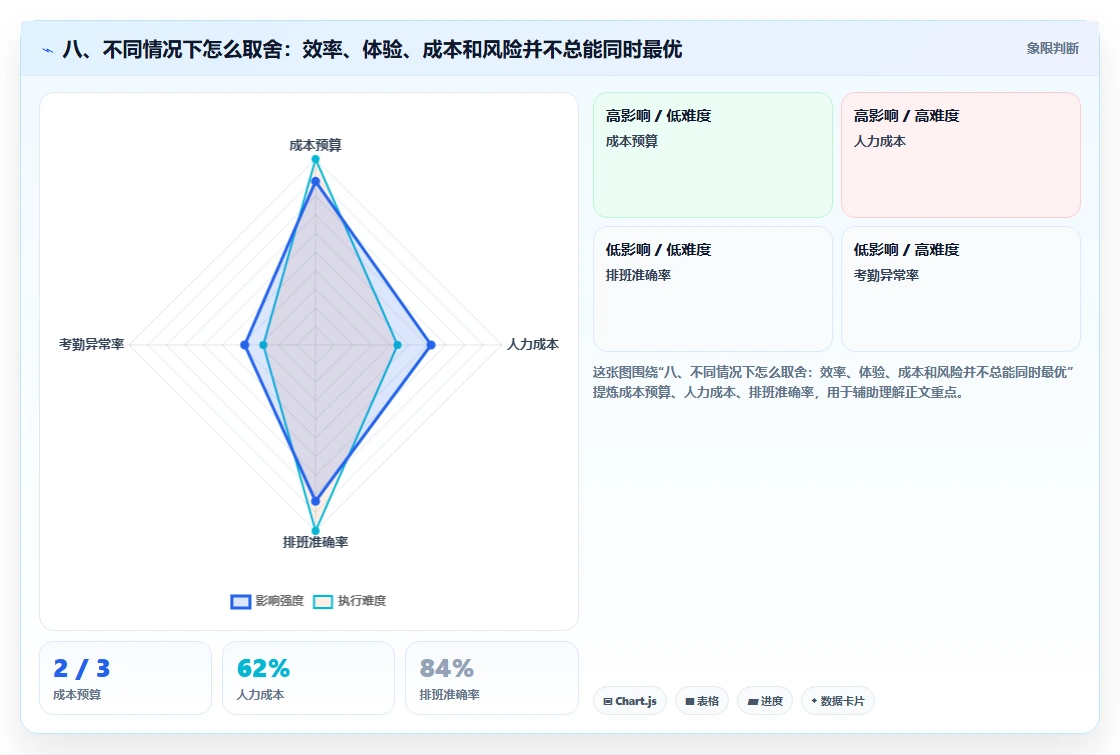This screenshot has width=1120, height=755.
Task: Click 成本预算 radar axis label
Action: coord(315,145)
